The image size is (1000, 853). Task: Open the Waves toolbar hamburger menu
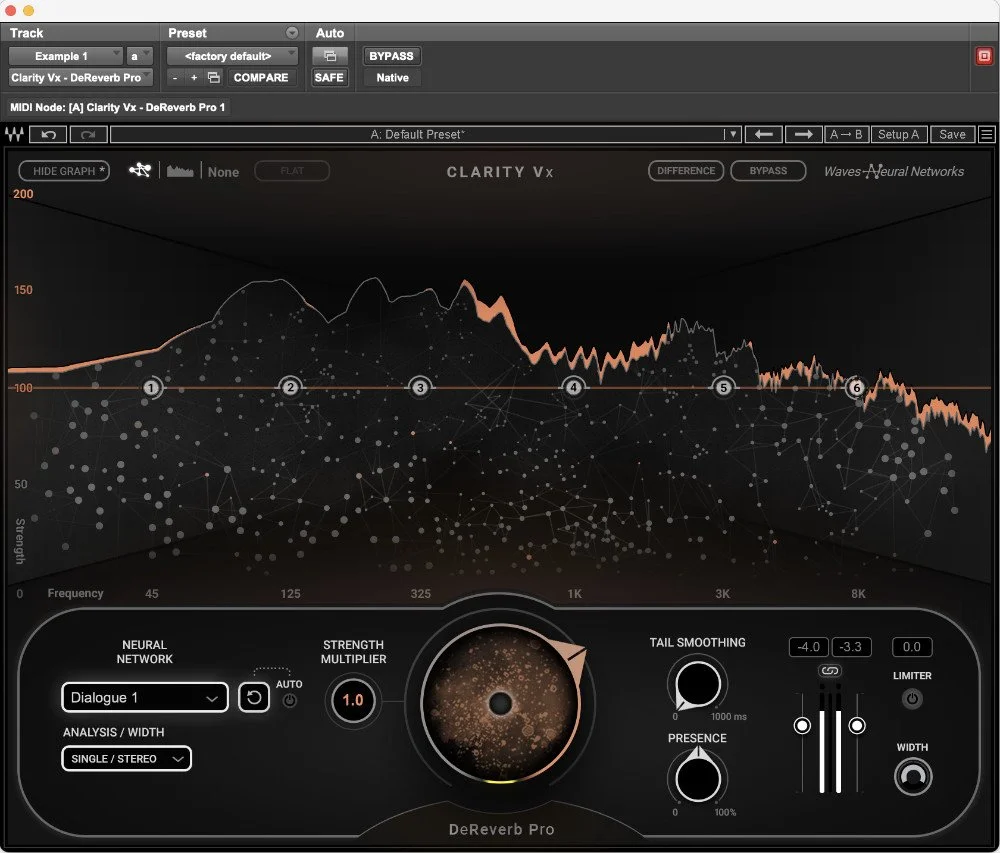(x=987, y=135)
